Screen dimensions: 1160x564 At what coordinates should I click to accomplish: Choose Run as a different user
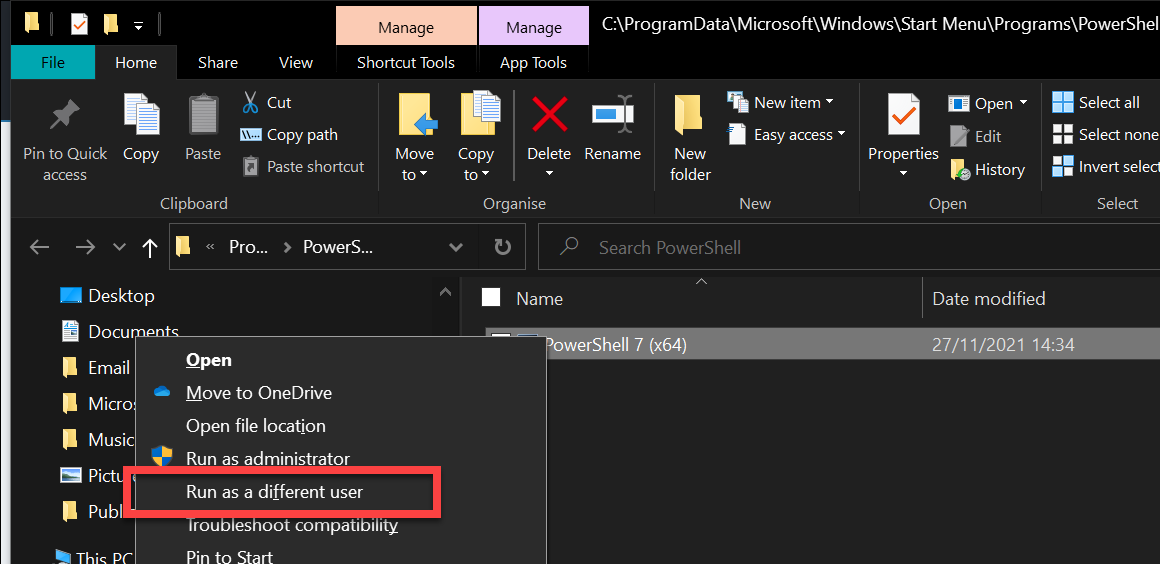[x=340, y=491]
